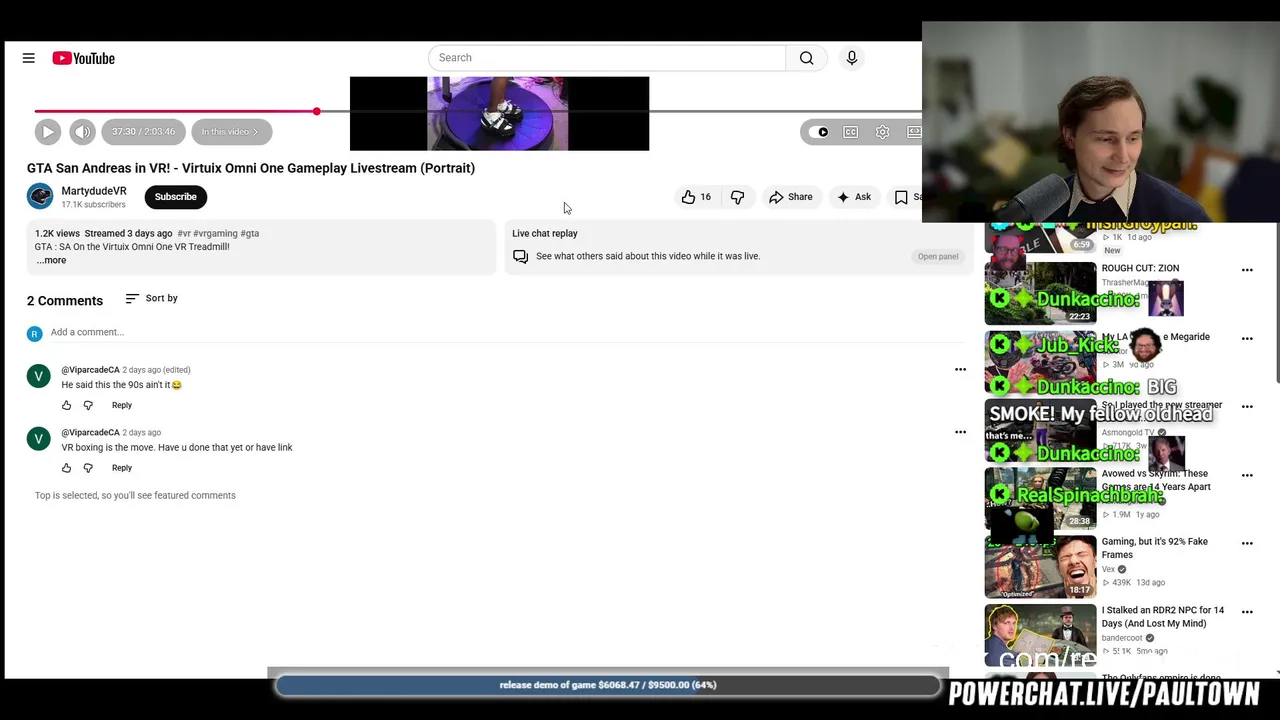Viewport: 1280px width, 720px height.
Task: Click the 'Add a comment...' field
Action: click(508, 332)
